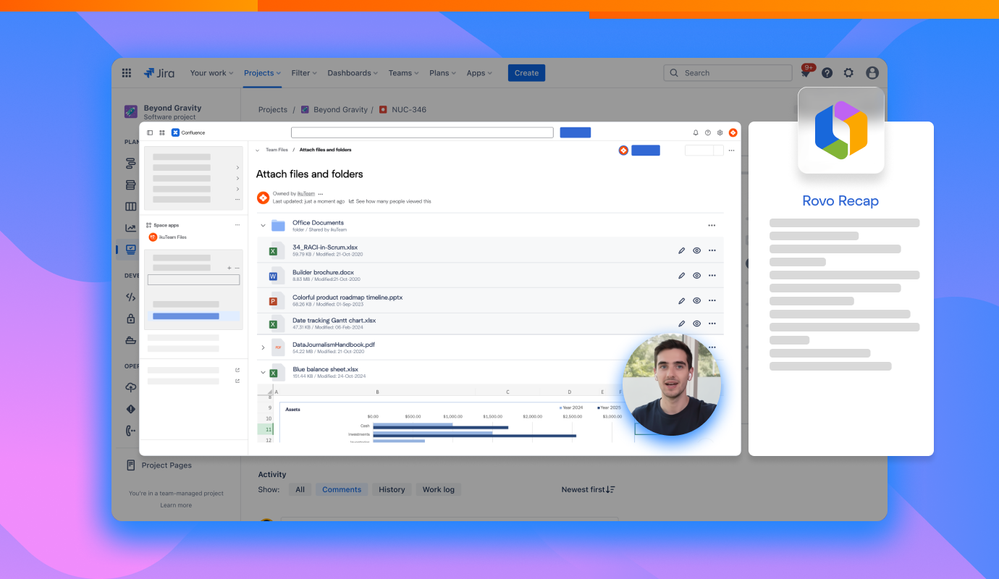Open the Jira sidebar board columns icon
The height and width of the screenshot is (579, 999).
(131, 206)
